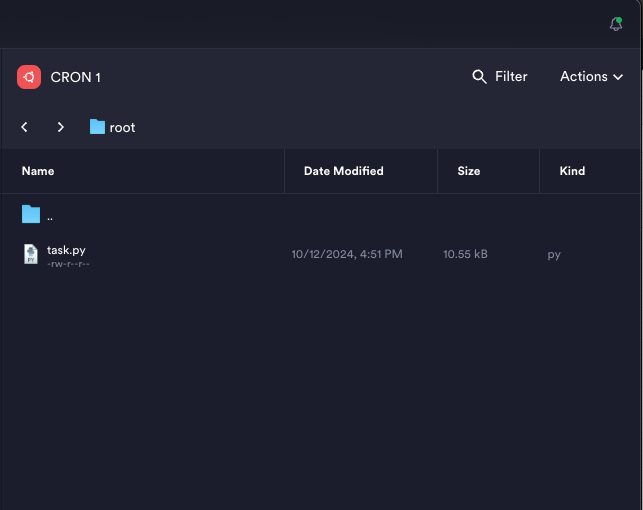Sort by the Name column header
The width and height of the screenshot is (643, 510).
pos(38,171)
